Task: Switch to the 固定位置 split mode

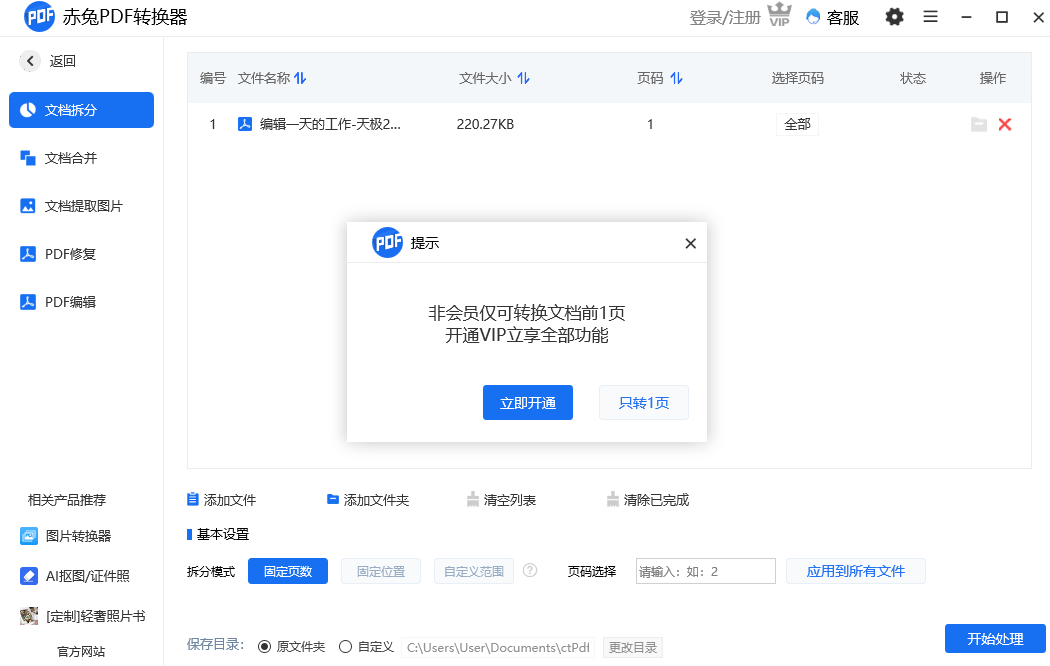Action: click(380, 570)
